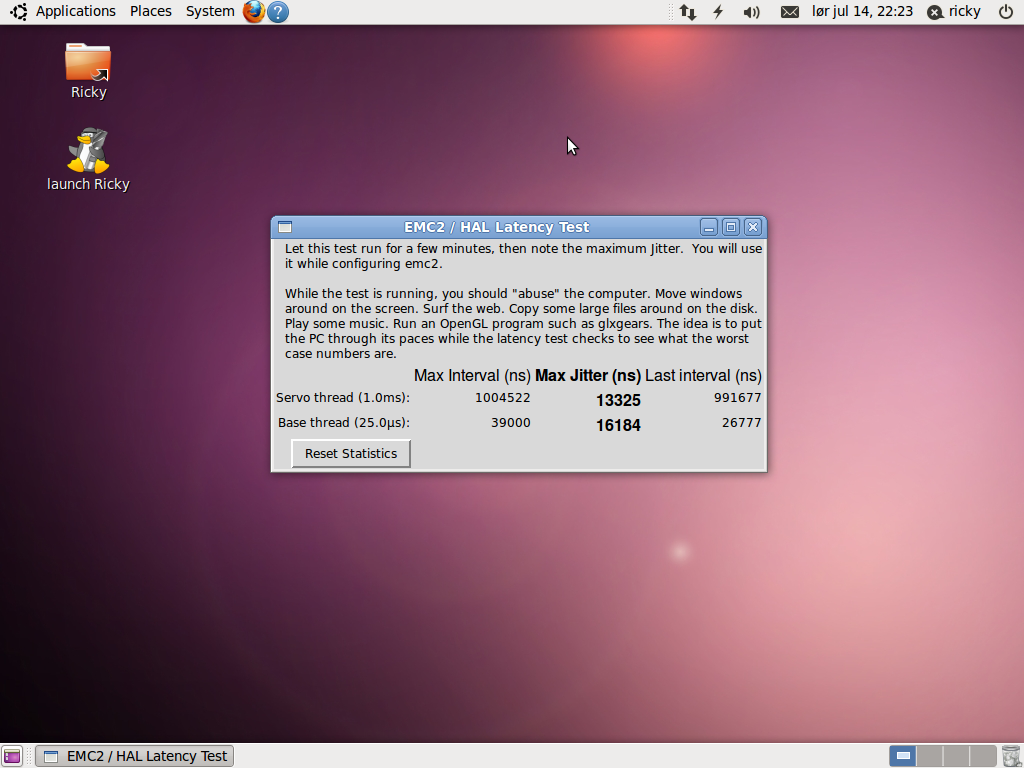Open the Trash icon in bottom panel

tap(1011, 756)
